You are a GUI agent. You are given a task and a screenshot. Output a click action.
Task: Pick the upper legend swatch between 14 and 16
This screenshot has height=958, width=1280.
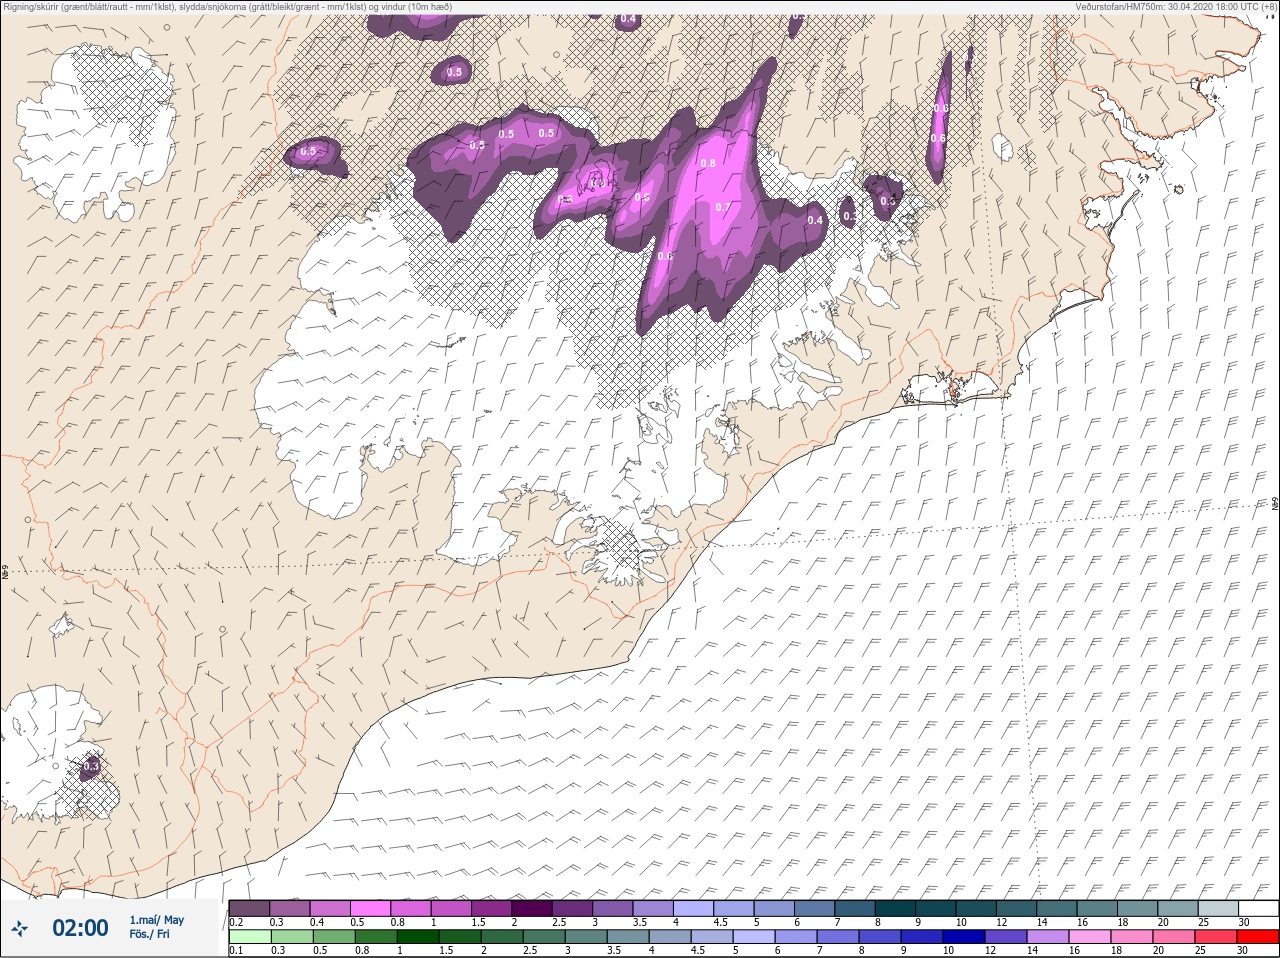tap(1057, 908)
